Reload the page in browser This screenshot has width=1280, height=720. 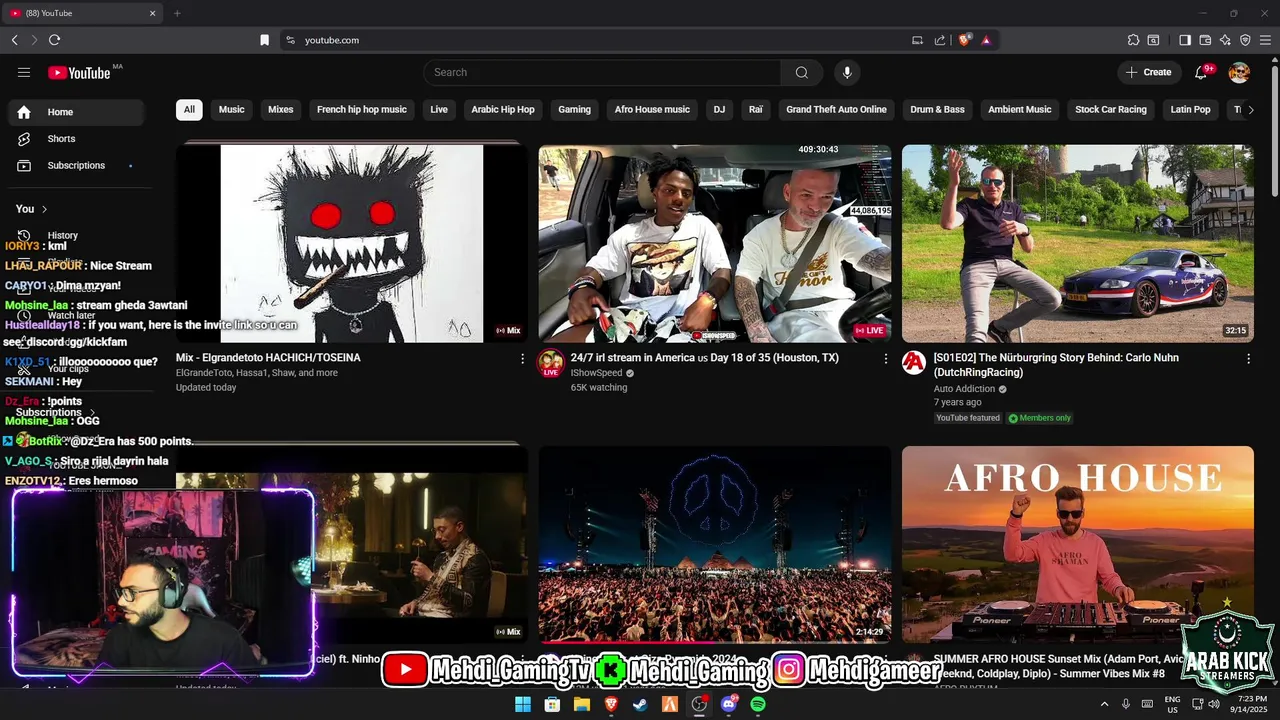(x=54, y=40)
